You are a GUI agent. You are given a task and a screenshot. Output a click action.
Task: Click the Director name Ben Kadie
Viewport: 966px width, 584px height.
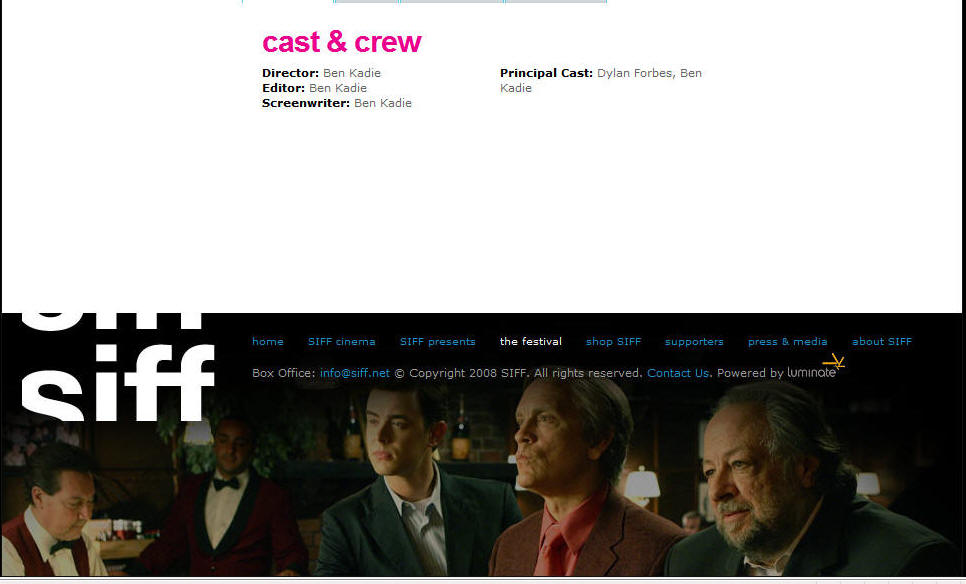[x=352, y=73]
